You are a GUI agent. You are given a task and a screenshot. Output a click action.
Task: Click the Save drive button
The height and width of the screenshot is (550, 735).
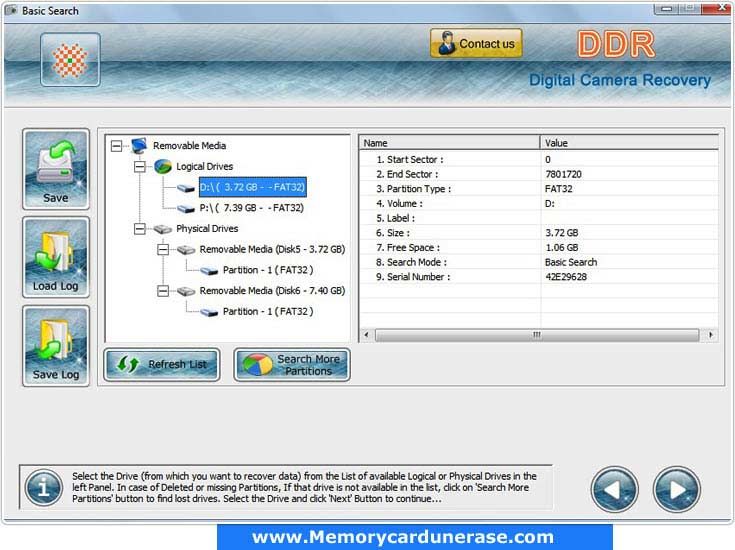coord(56,169)
